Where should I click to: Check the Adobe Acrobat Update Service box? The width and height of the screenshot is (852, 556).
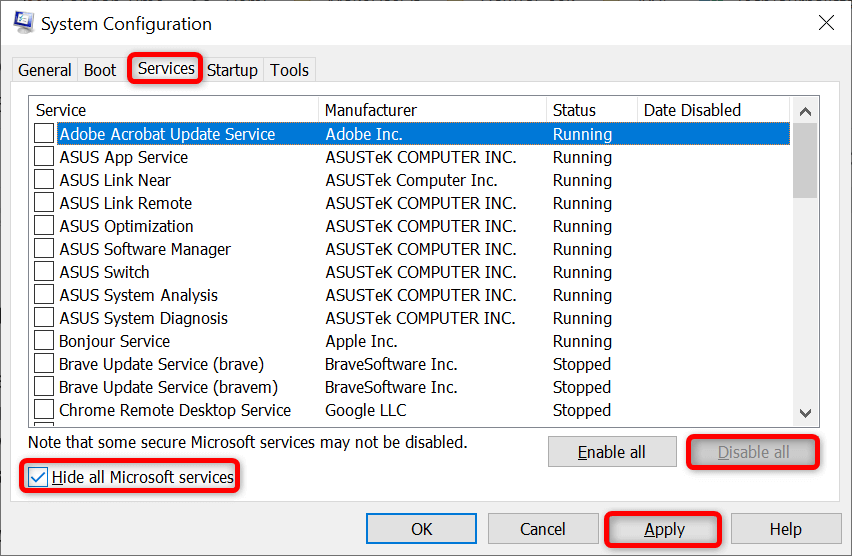click(x=44, y=134)
